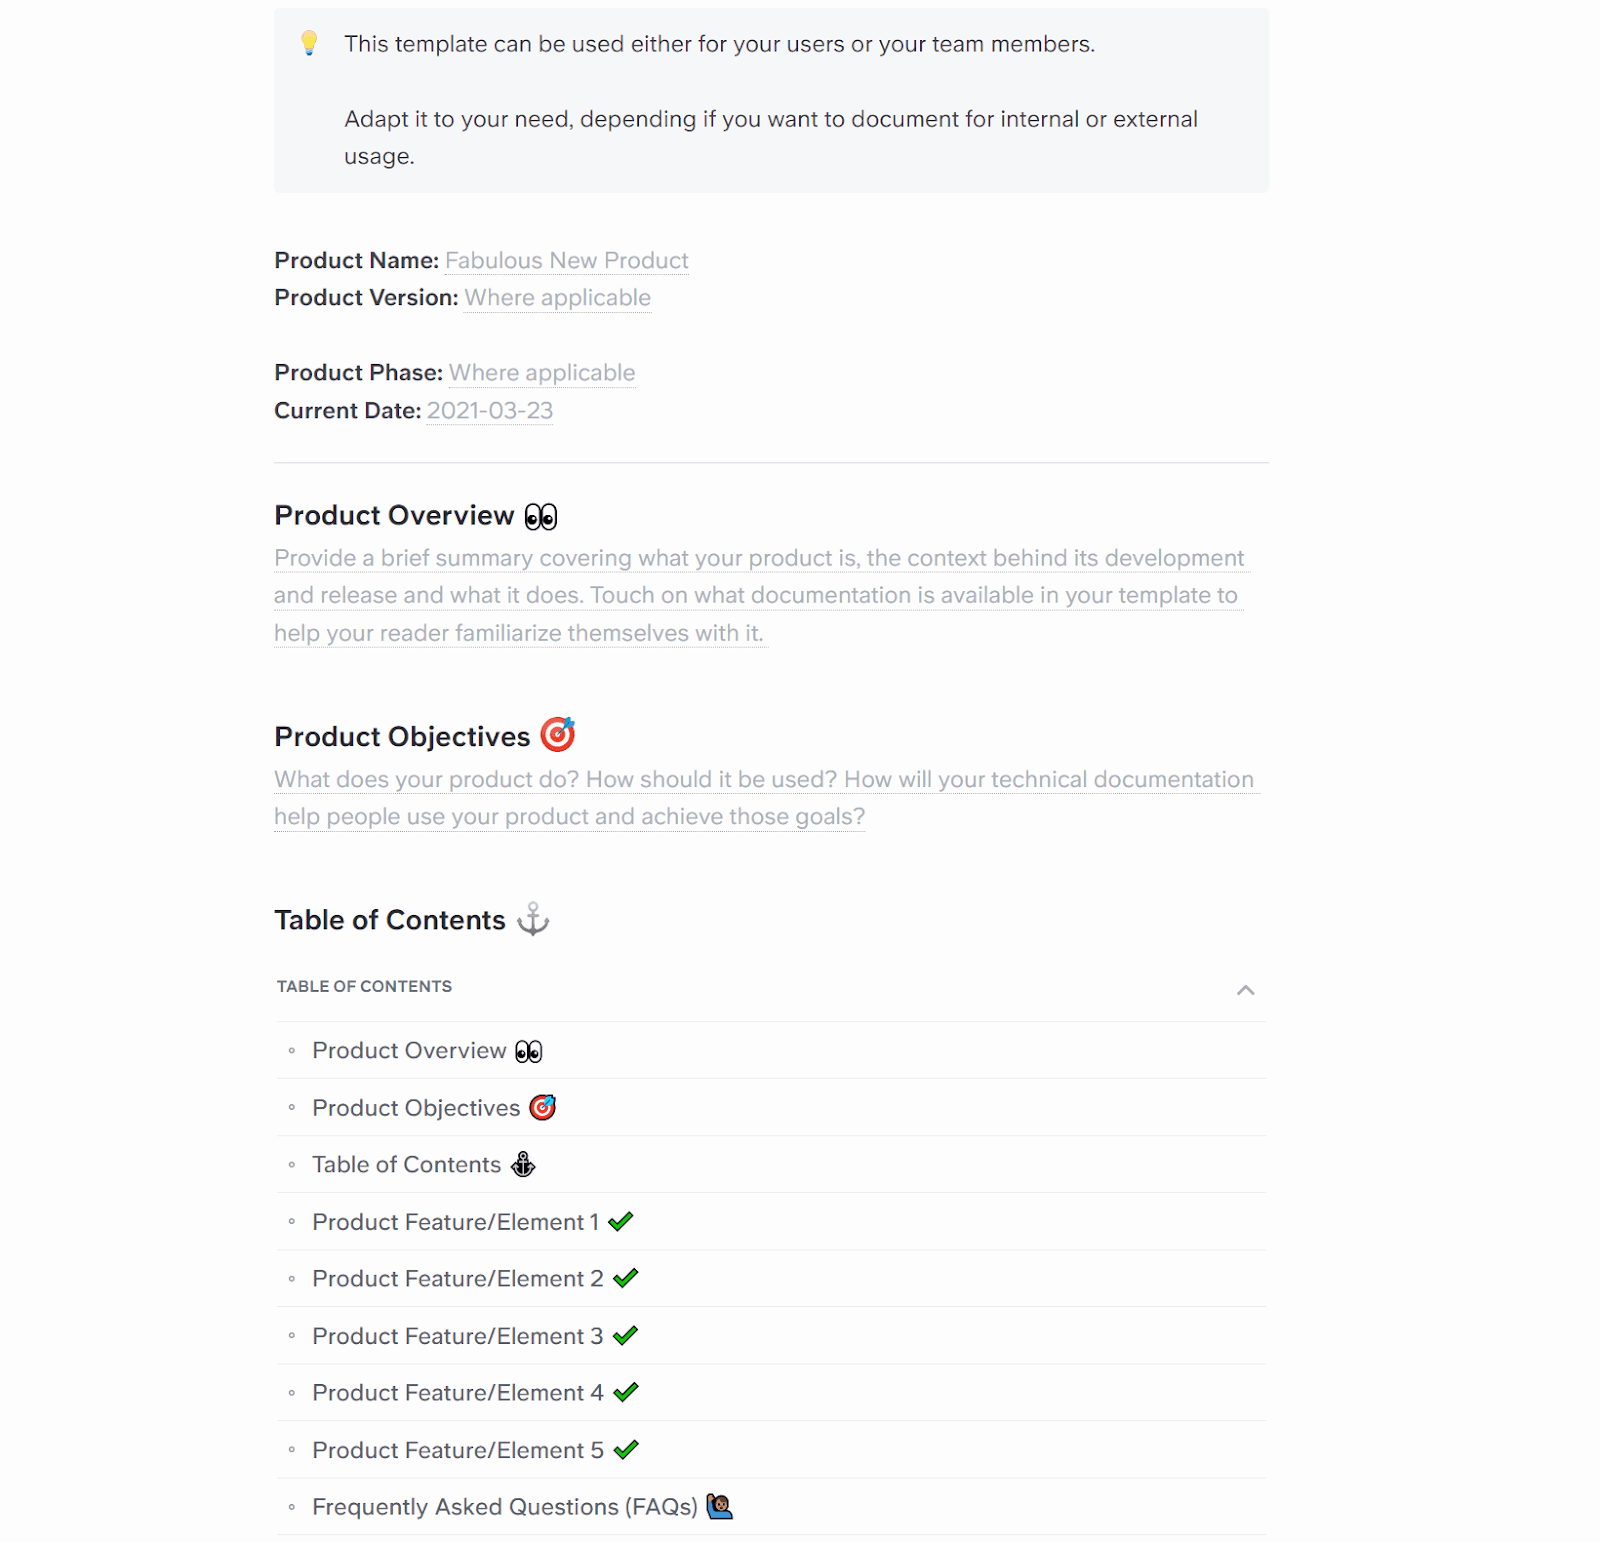Click the eyes emoji beside Product Overview heading

(541, 516)
